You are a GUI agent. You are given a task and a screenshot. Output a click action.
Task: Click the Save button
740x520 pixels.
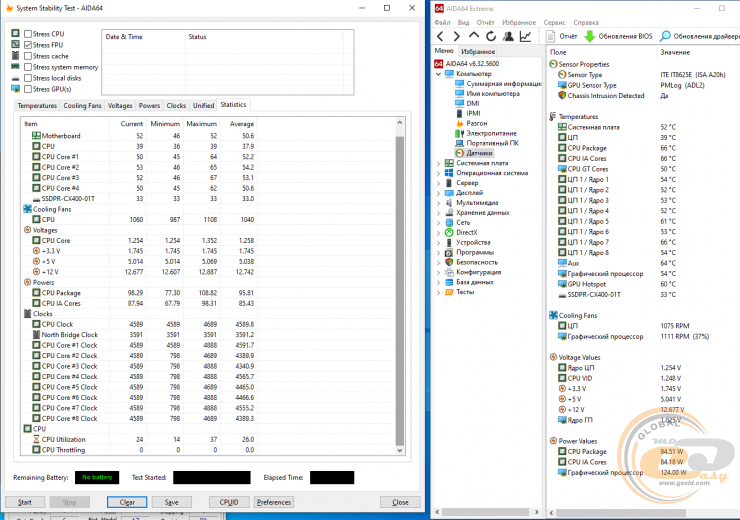(x=171, y=502)
